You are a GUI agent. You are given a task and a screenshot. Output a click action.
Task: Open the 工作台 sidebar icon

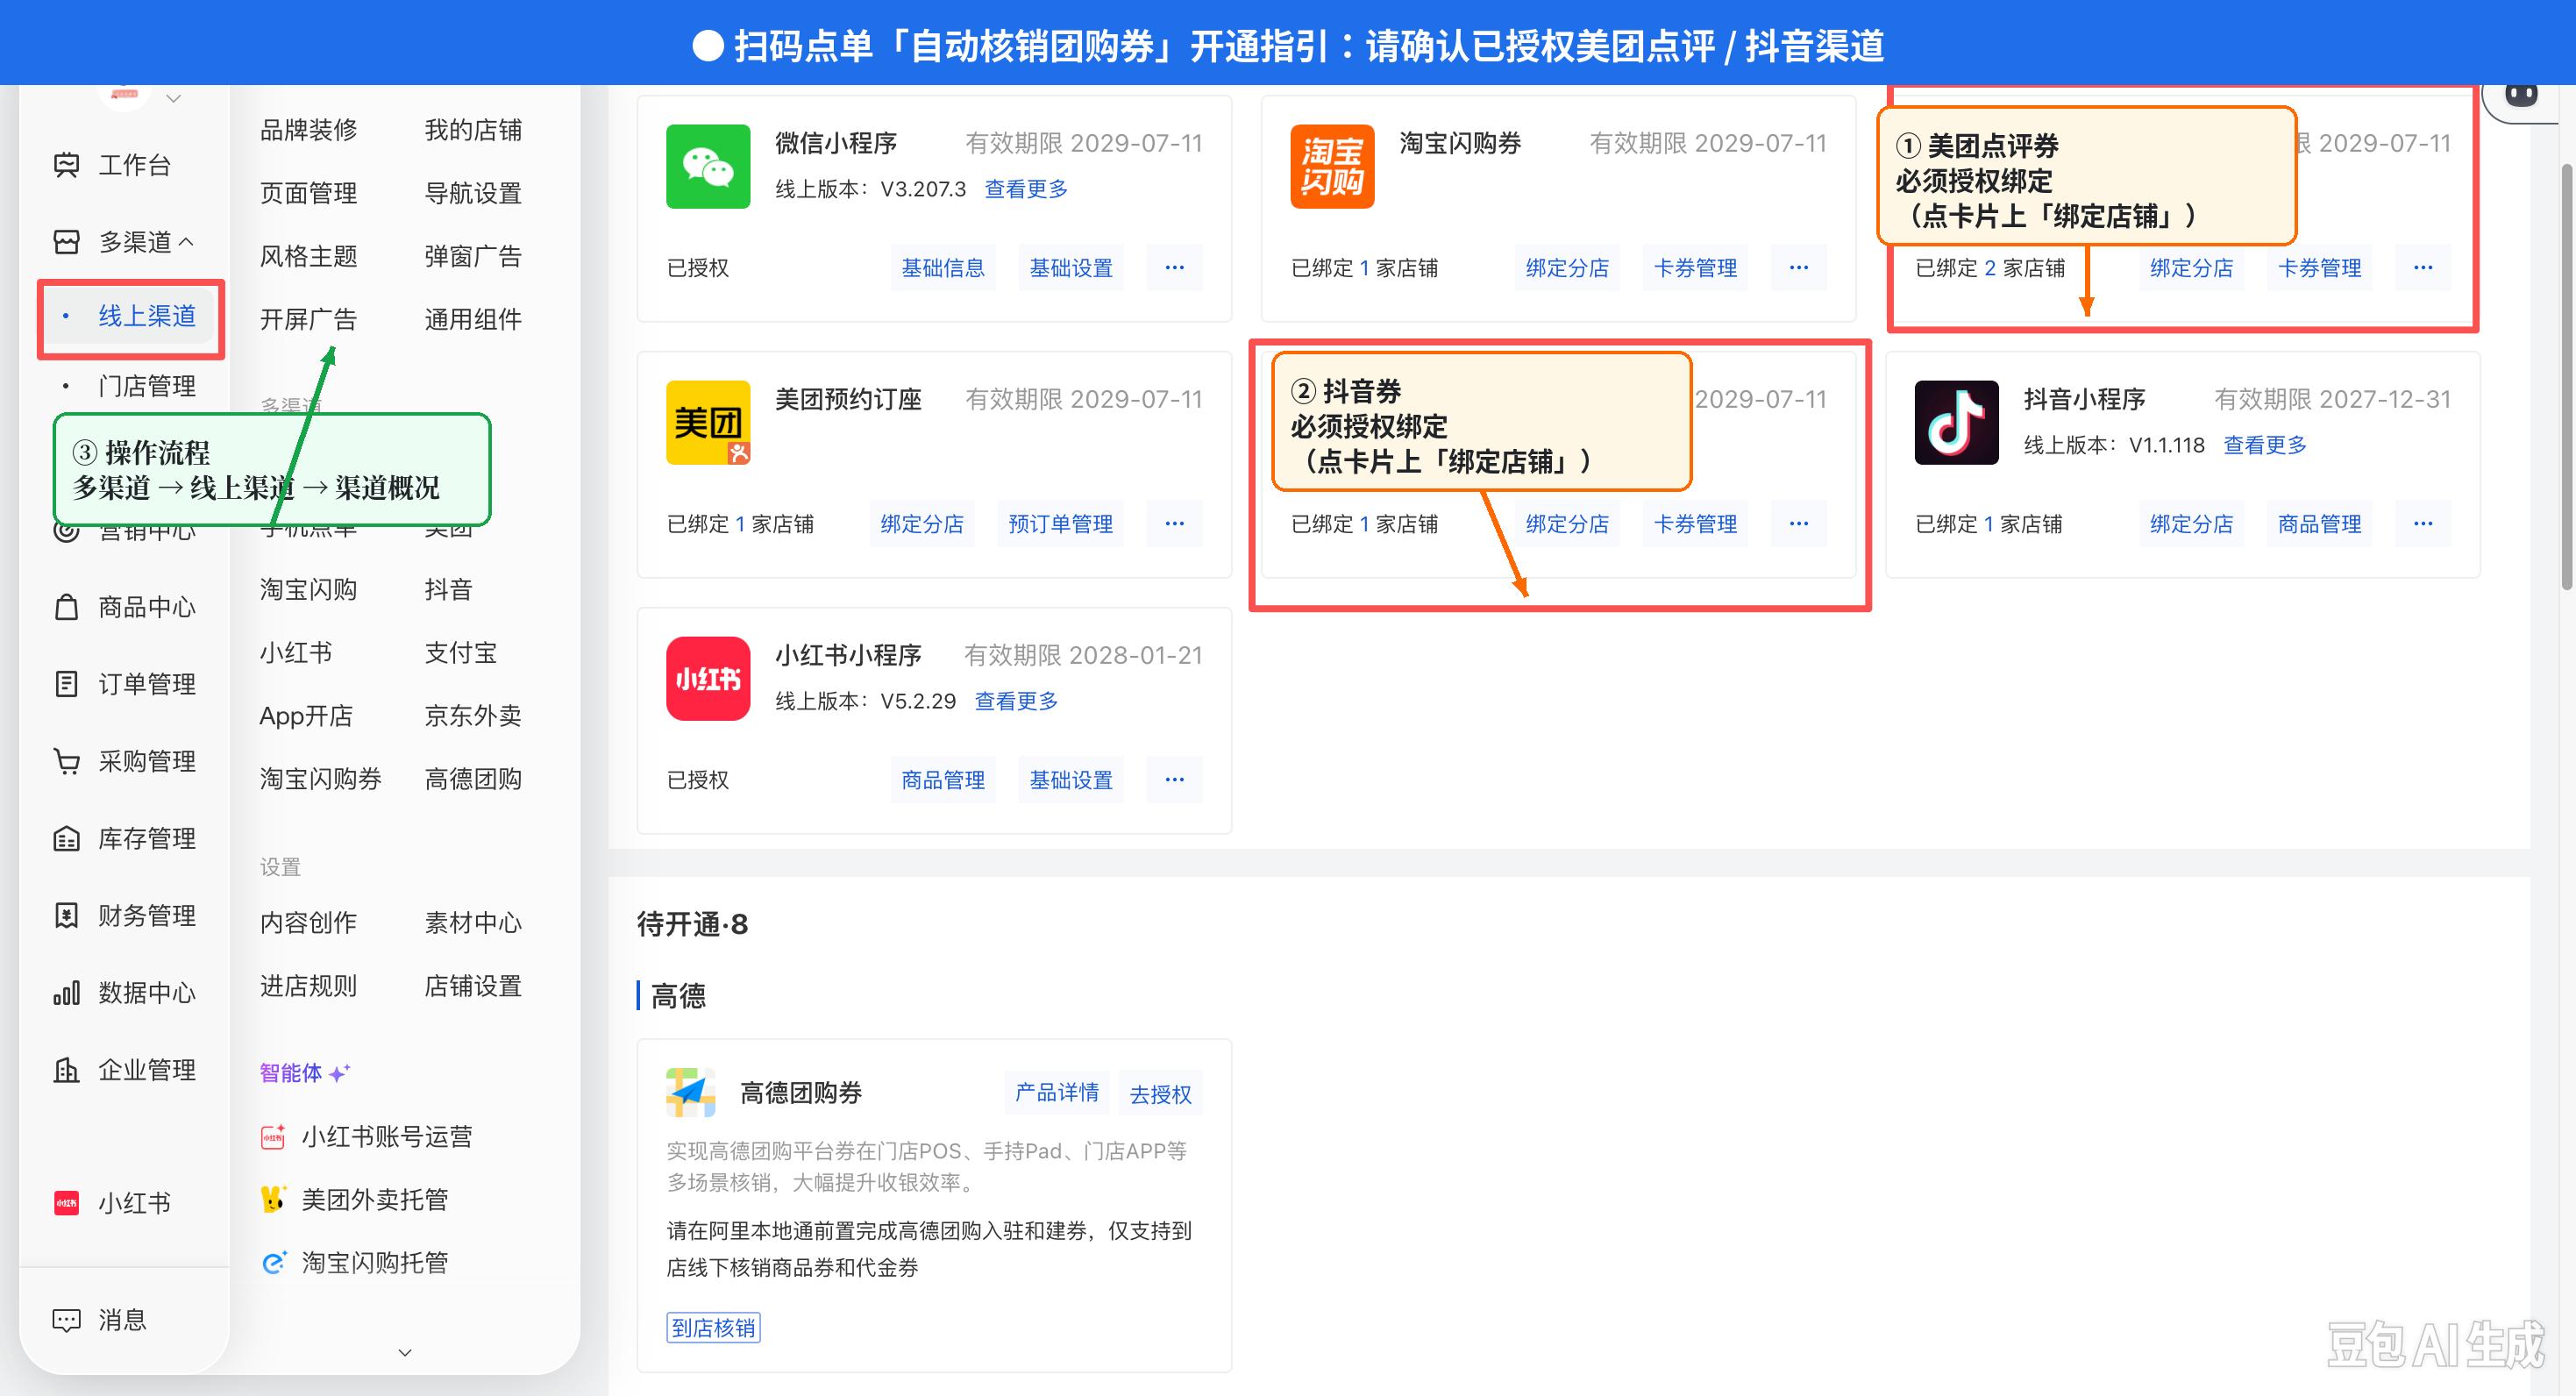[x=66, y=165]
